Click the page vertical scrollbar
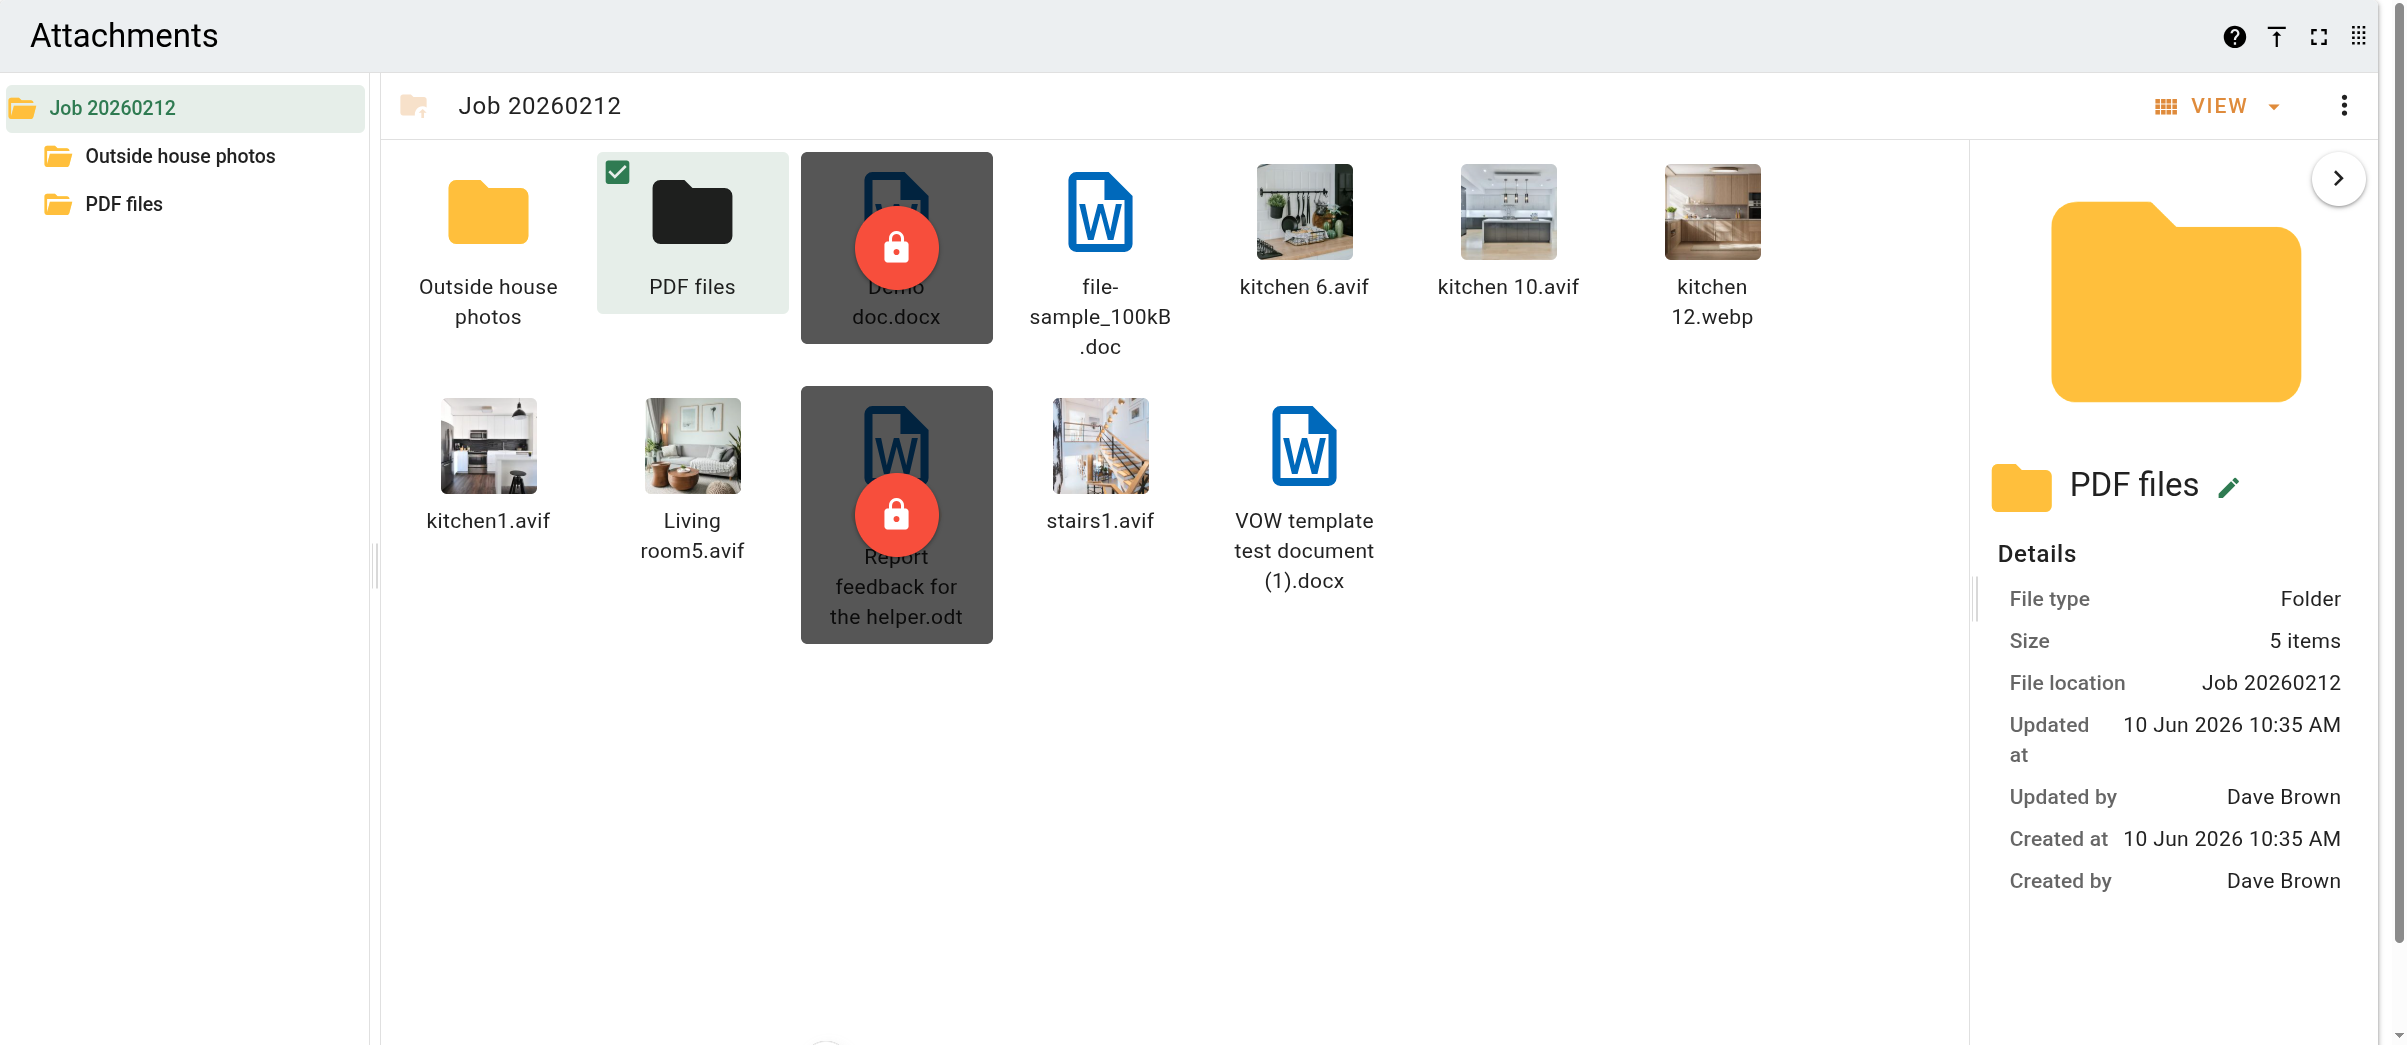Viewport: 2407px width, 1045px height. 2398,475
